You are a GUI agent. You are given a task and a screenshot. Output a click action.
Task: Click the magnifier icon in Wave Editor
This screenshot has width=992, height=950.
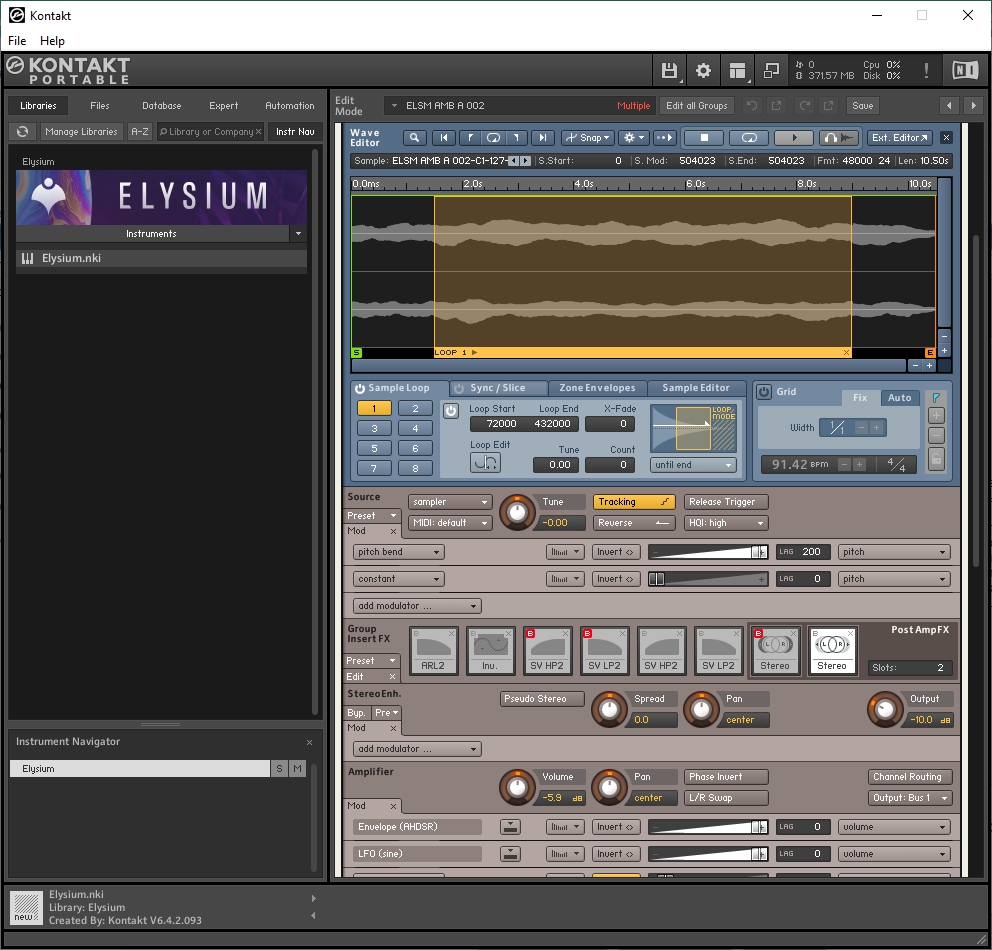click(415, 138)
